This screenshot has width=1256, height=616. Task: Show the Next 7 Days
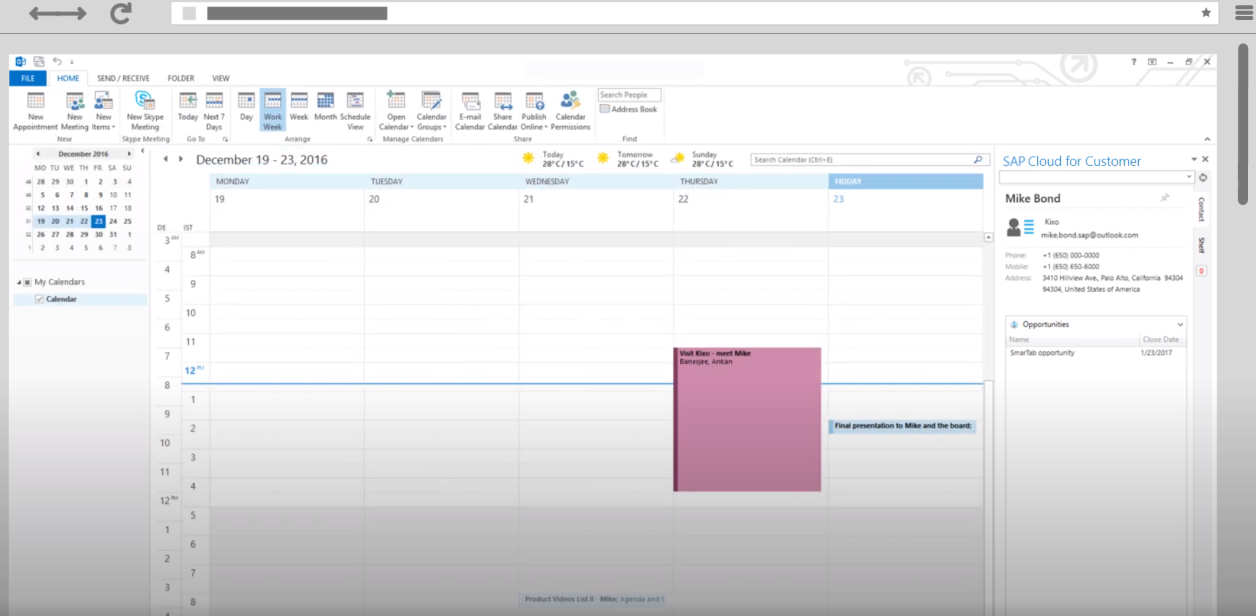(214, 110)
